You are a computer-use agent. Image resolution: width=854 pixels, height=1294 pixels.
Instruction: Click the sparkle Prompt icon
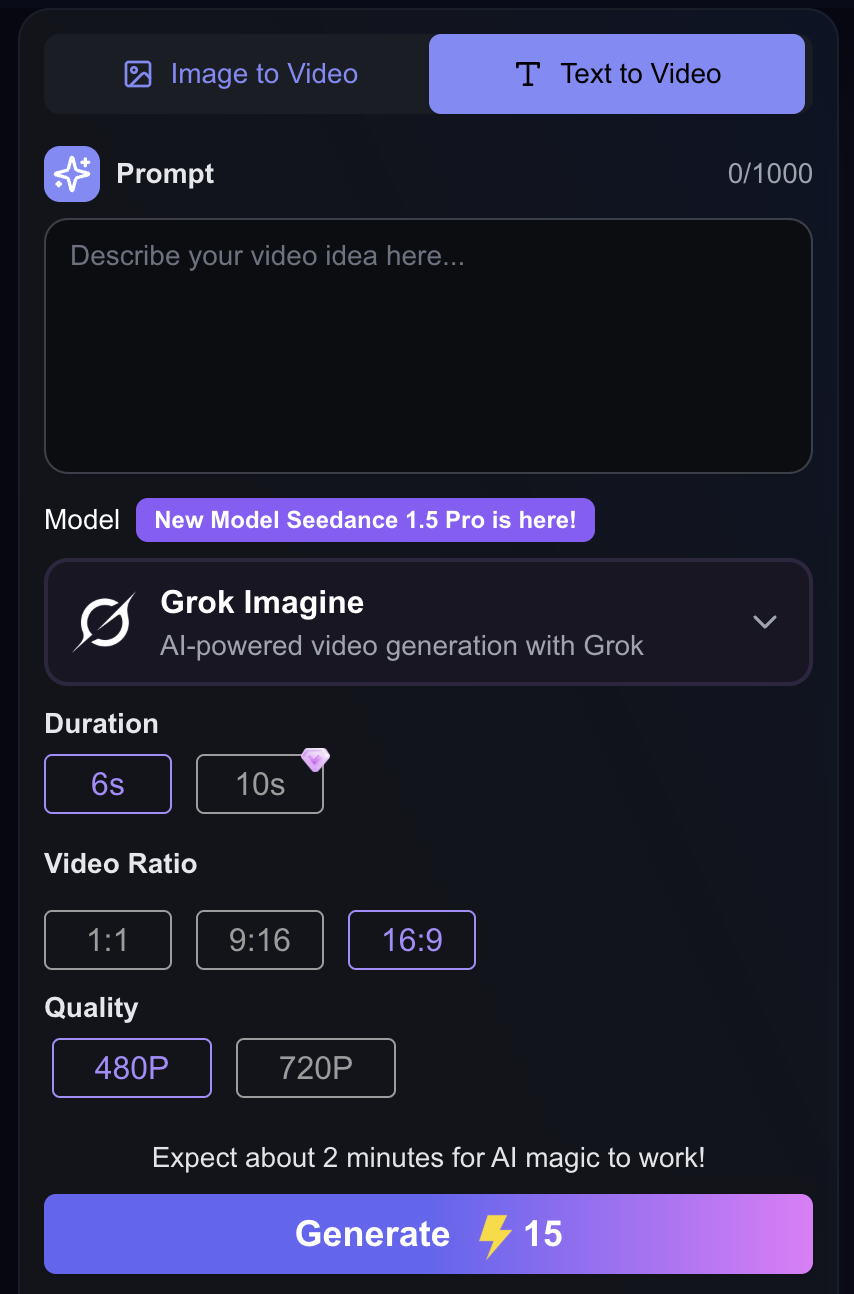coord(72,174)
